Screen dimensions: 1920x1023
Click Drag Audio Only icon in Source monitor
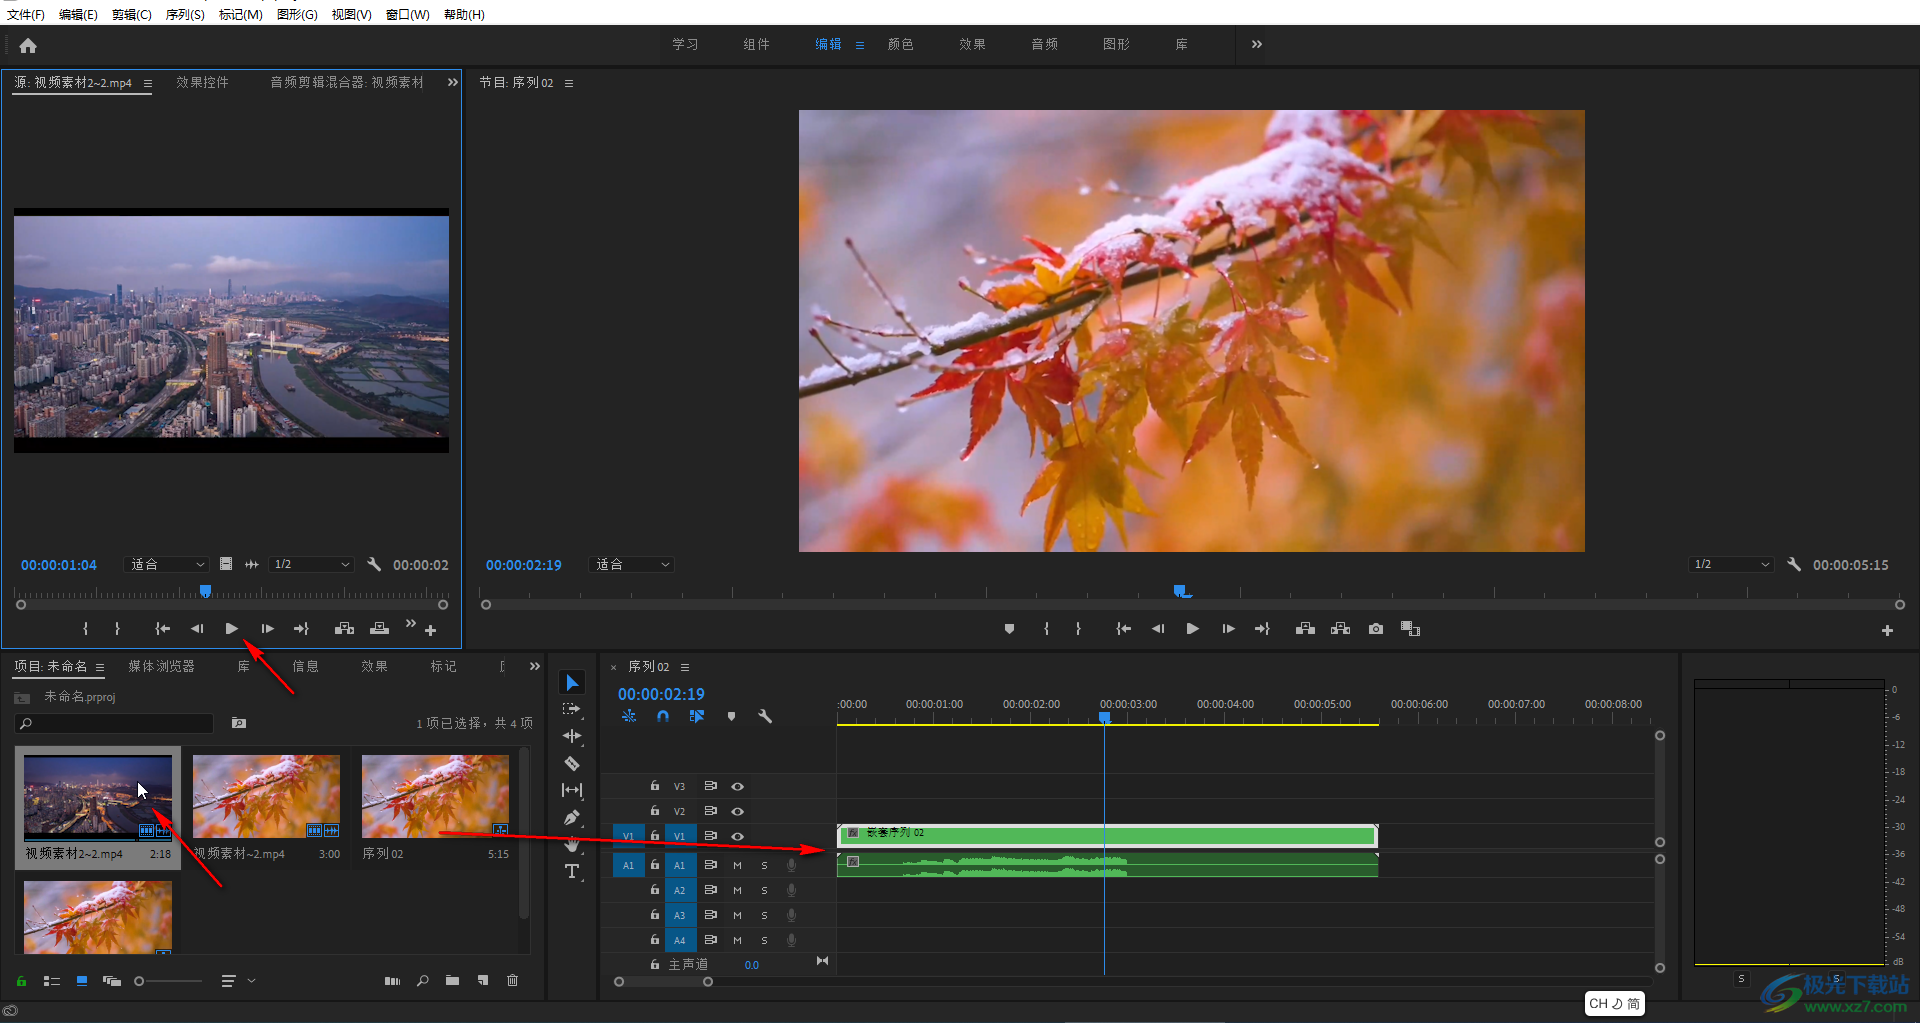click(252, 564)
